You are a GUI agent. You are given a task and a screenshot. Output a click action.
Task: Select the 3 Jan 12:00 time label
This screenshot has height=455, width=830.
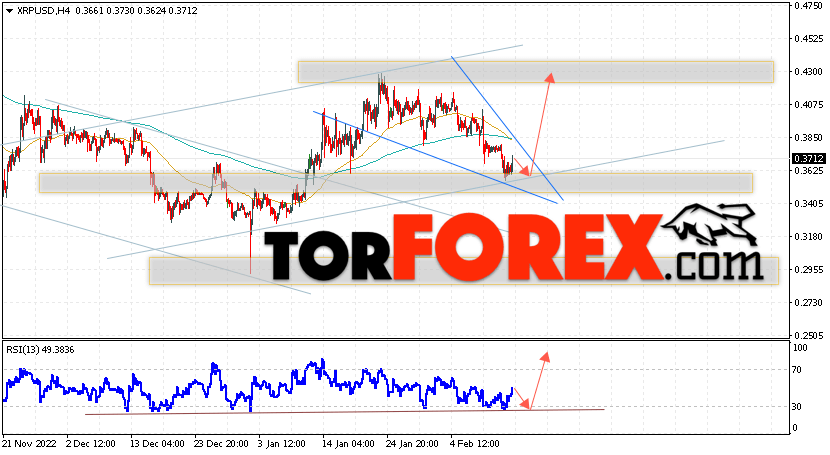click(x=282, y=443)
